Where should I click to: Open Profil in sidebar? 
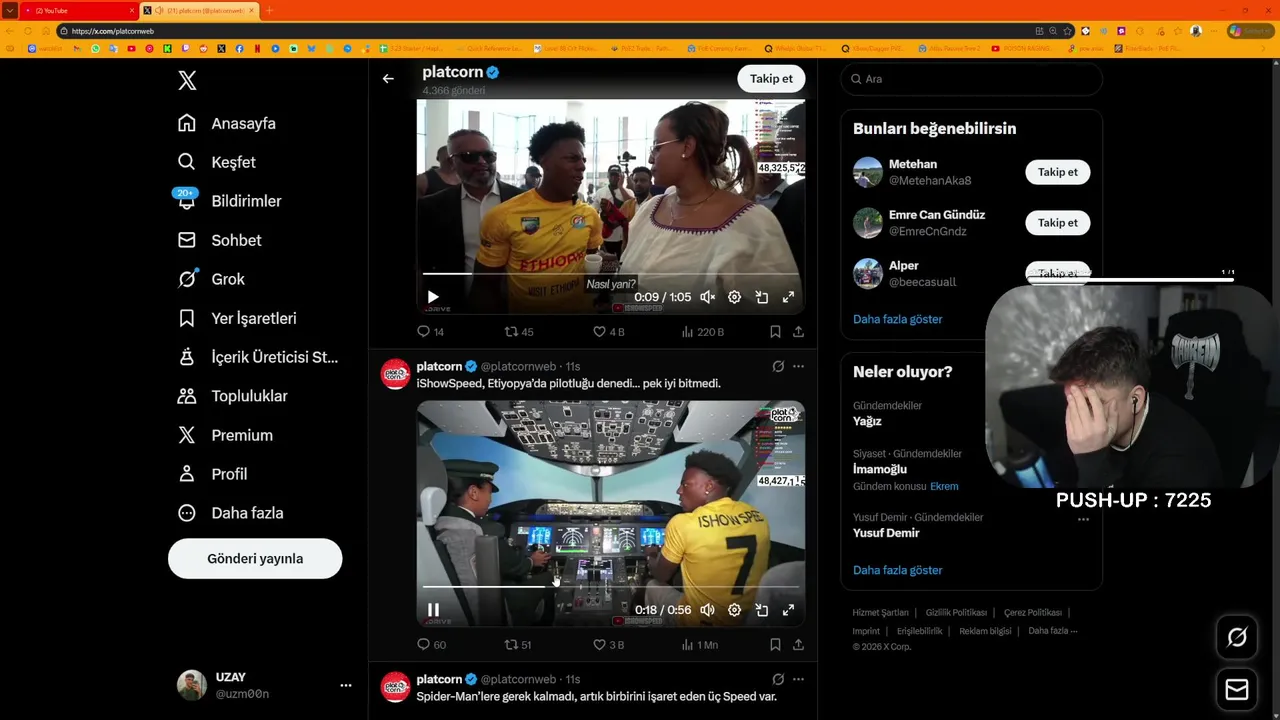pyautogui.click(x=213, y=474)
